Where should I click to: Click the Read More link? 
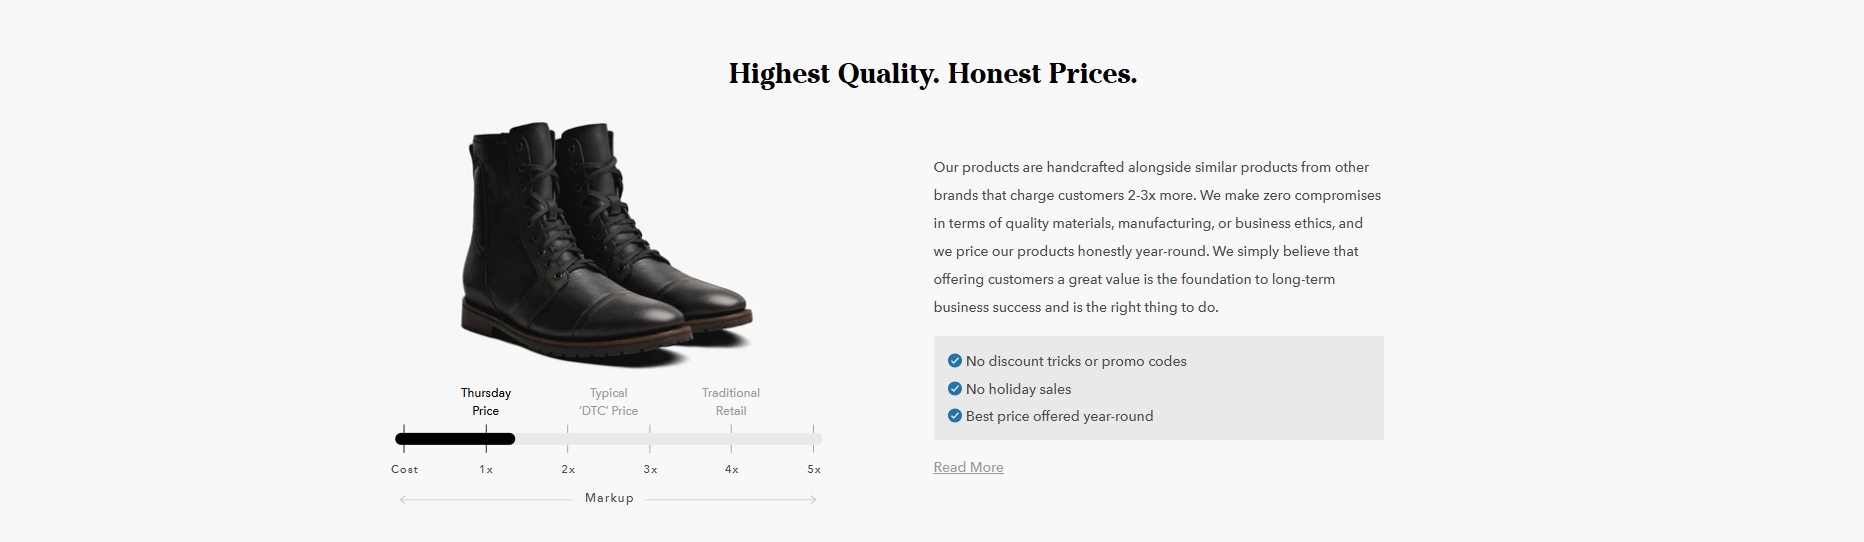tap(968, 467)
